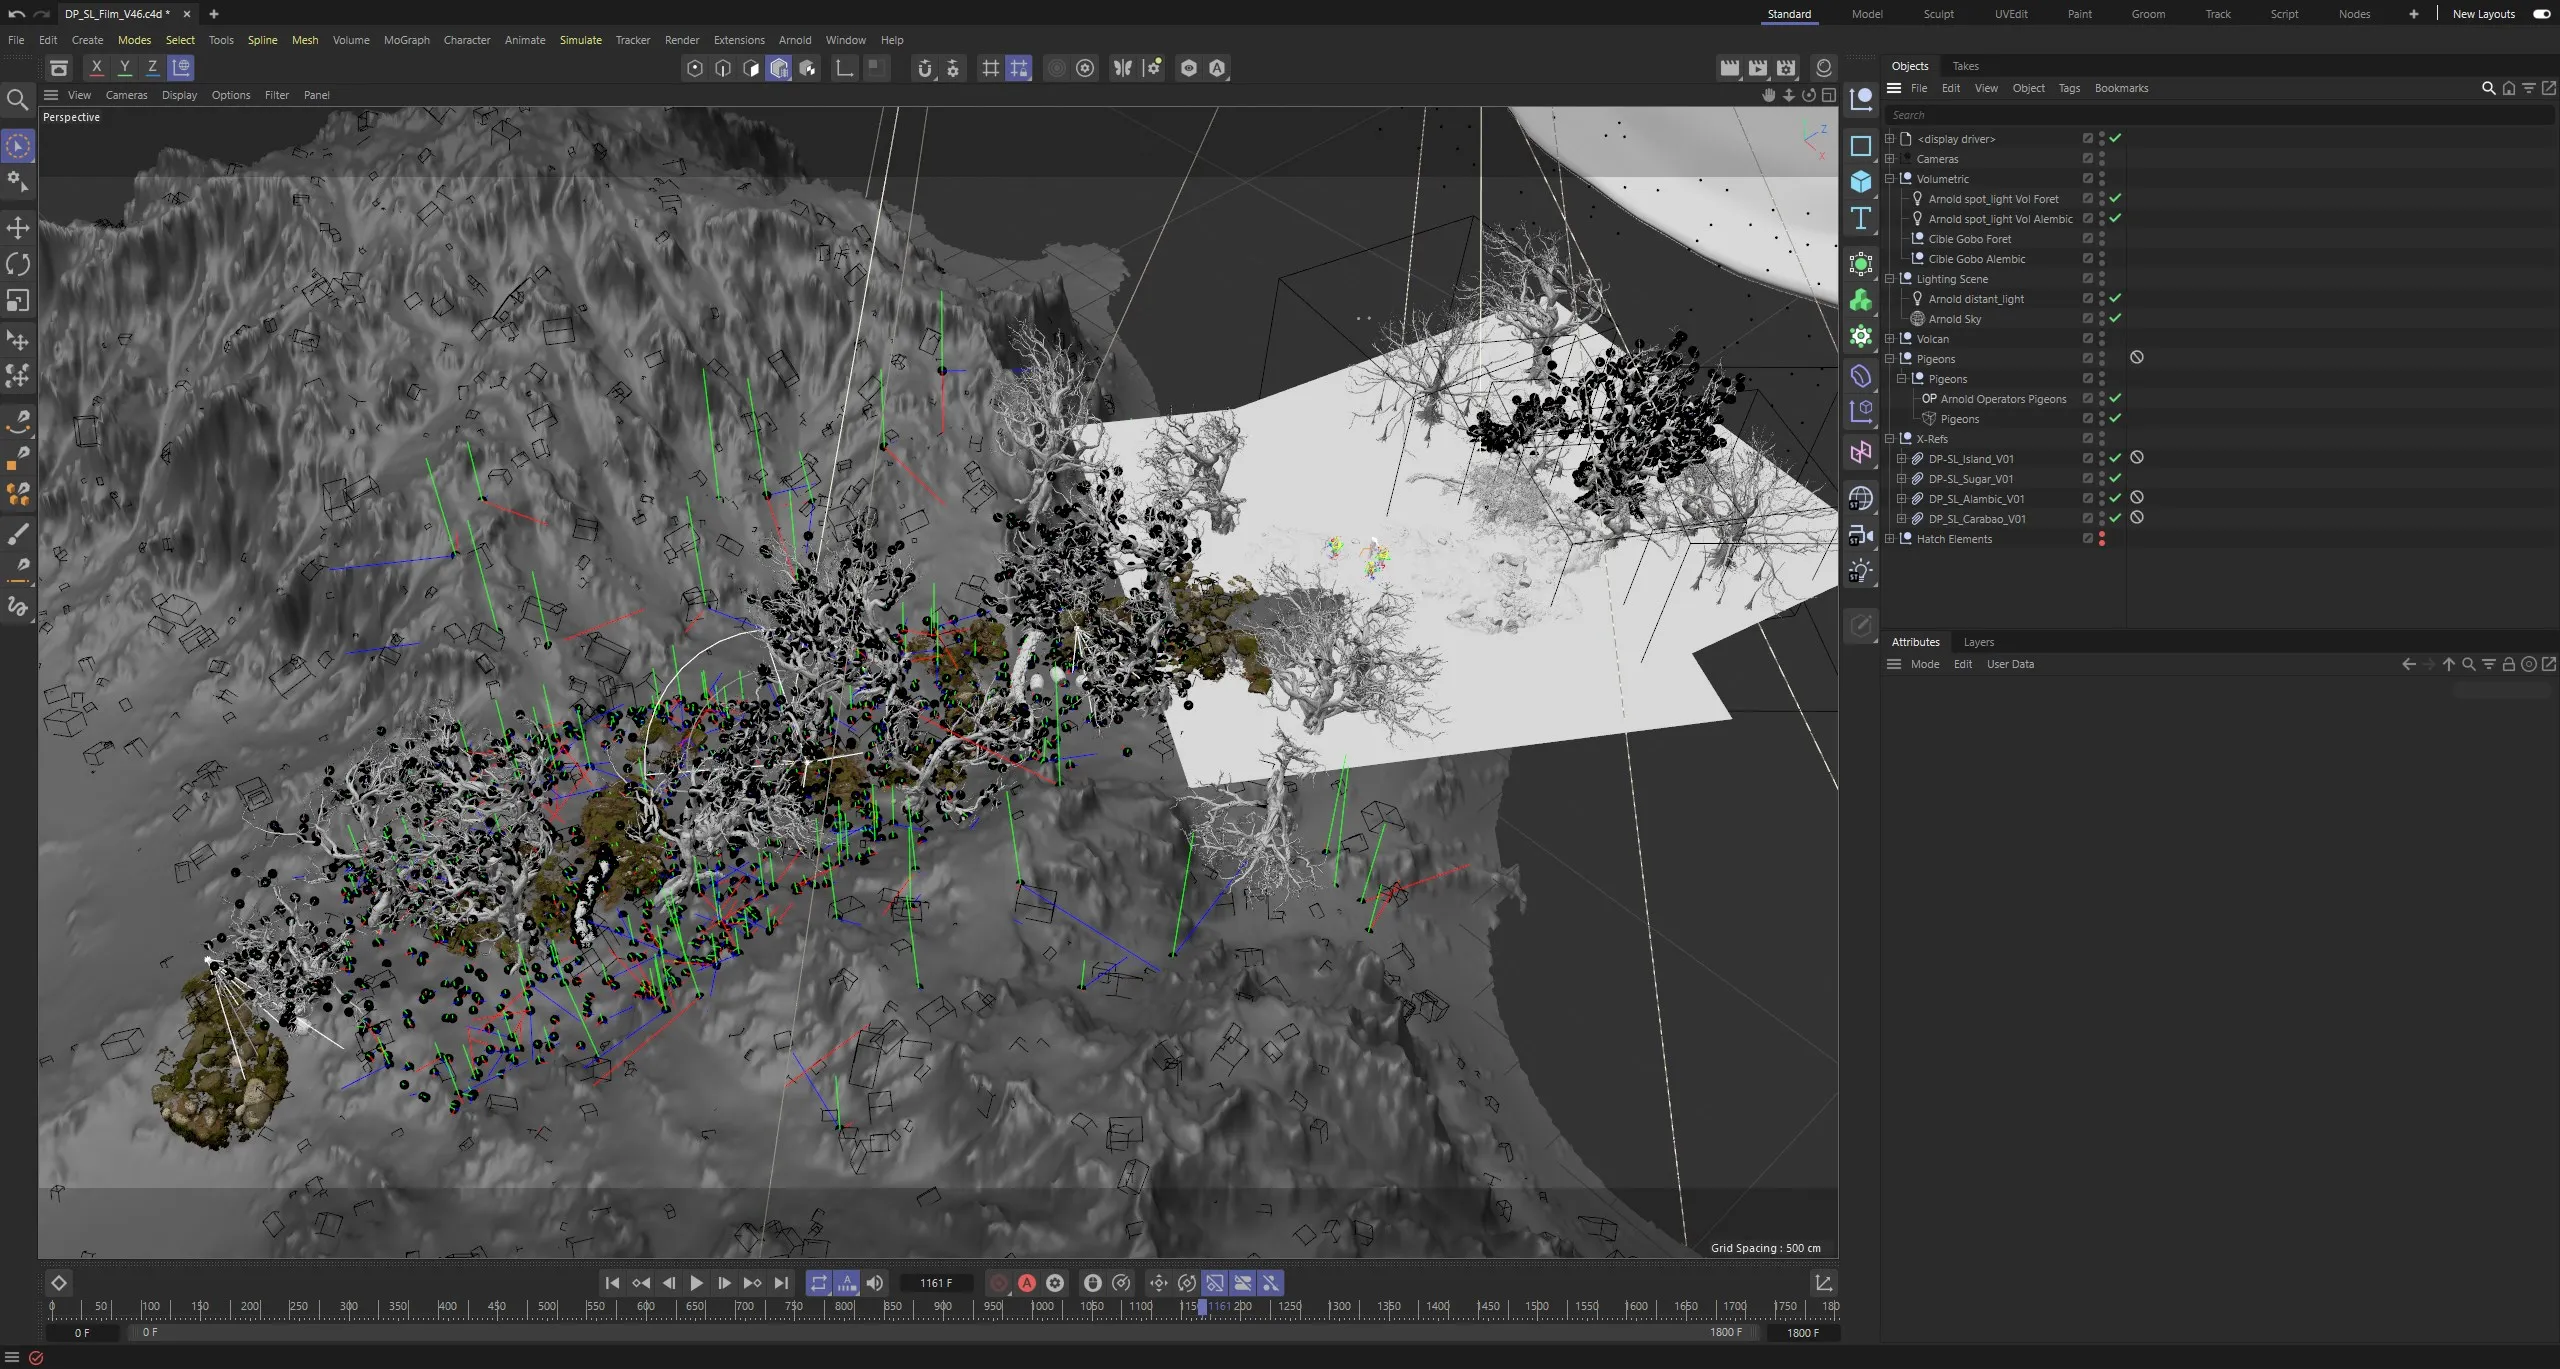Toggle the X axis lock icon
Image resolution: width=2560 pixels, height=1369 pixels.
(96, 68)
